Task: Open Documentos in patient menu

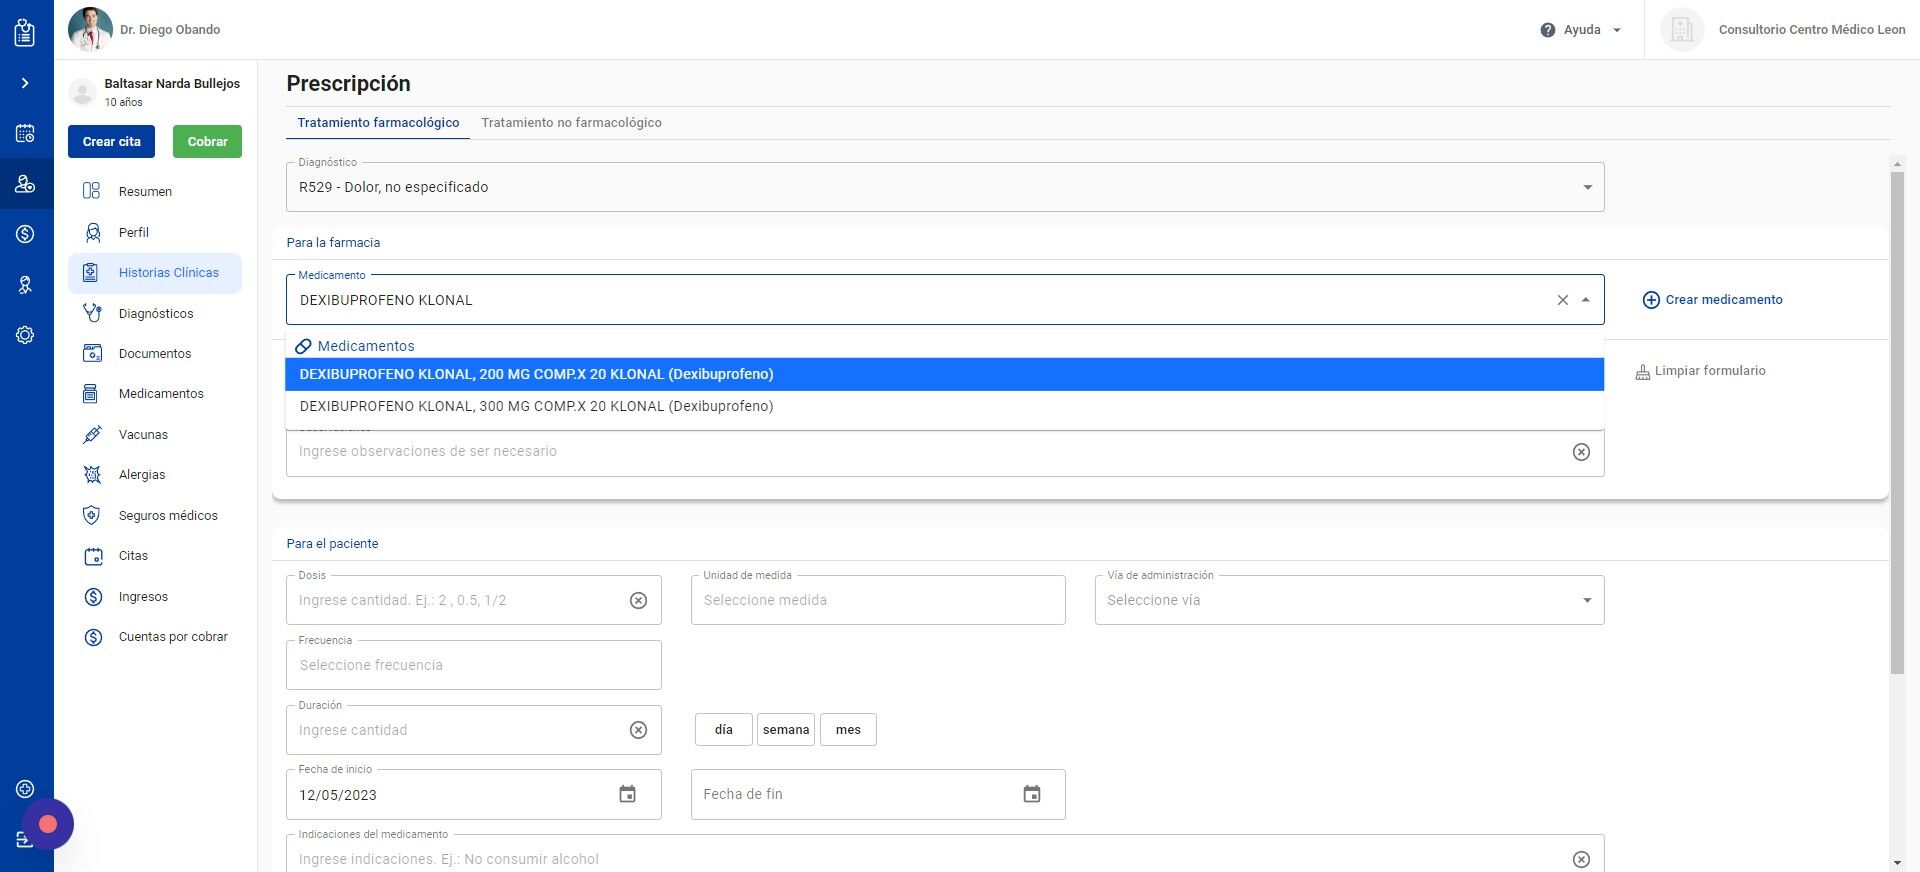Action: pyautogui.click(x=155, y=353)
